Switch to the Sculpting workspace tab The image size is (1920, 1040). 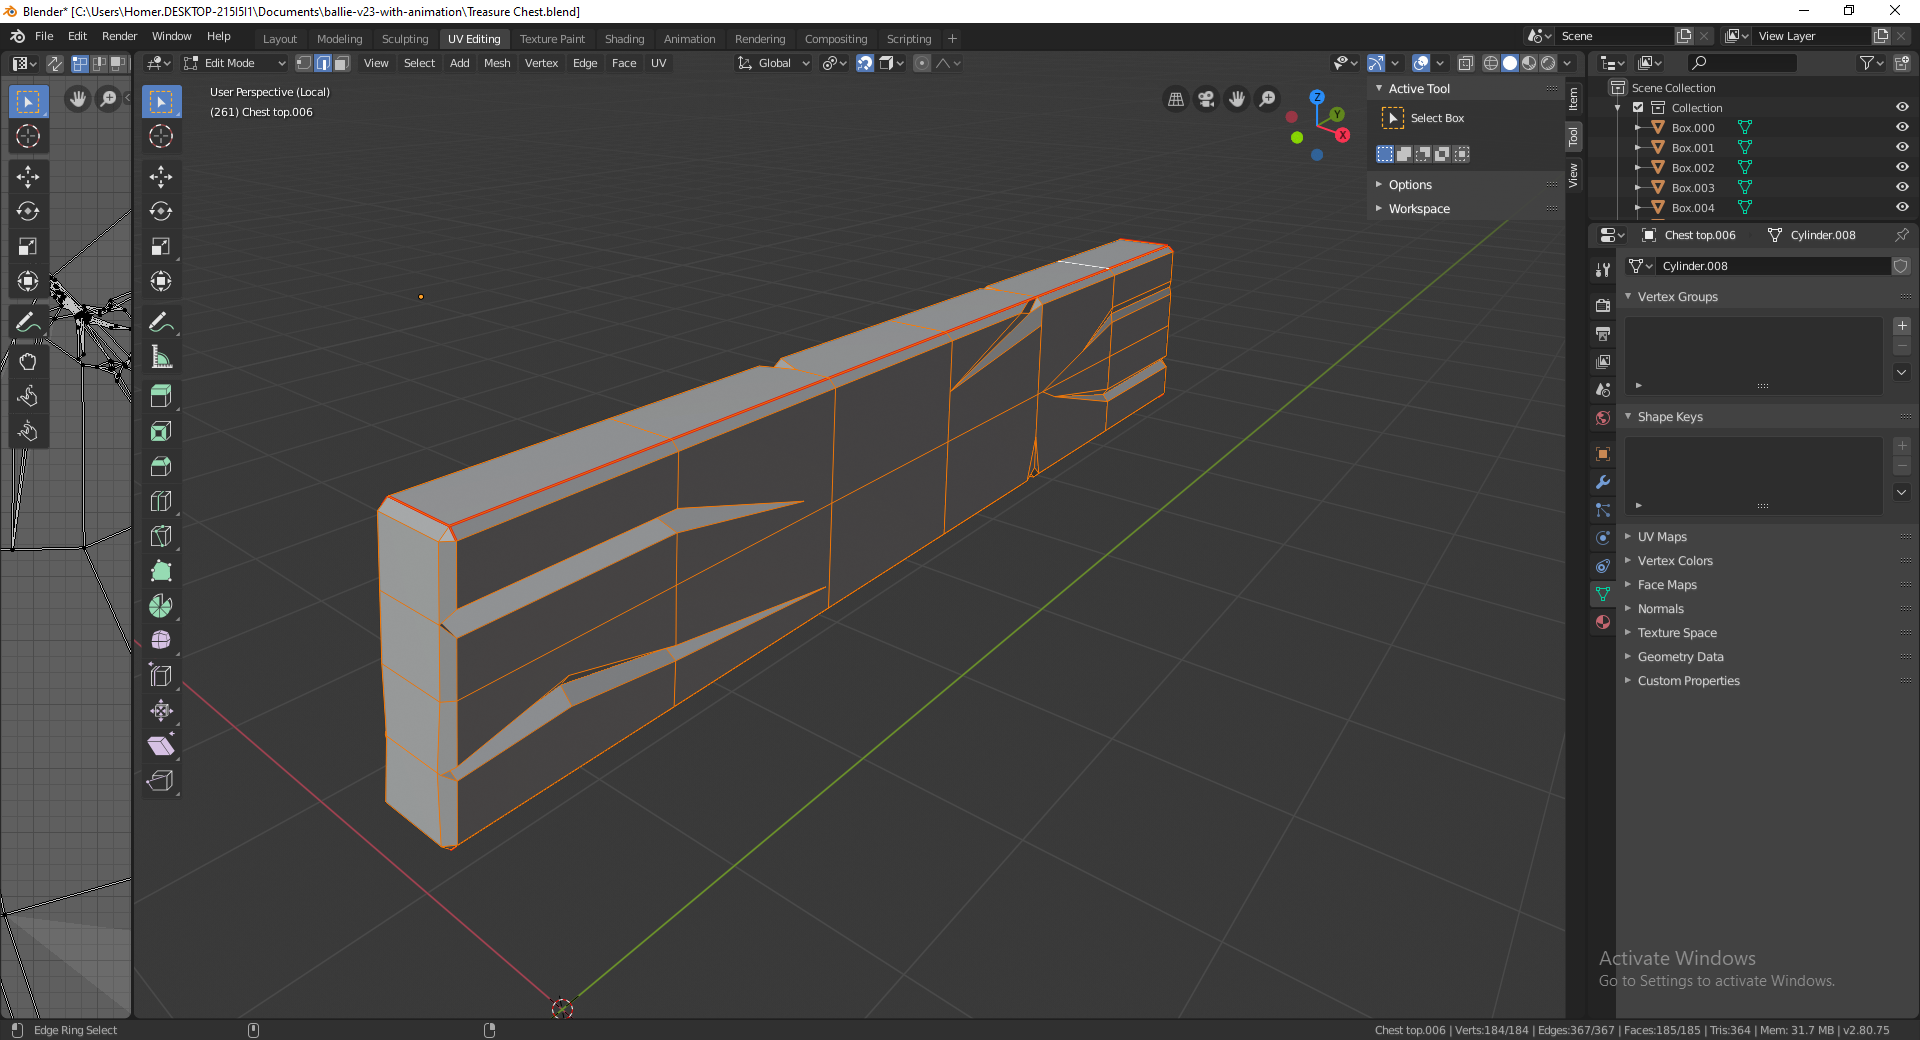(x=404, y=39)
